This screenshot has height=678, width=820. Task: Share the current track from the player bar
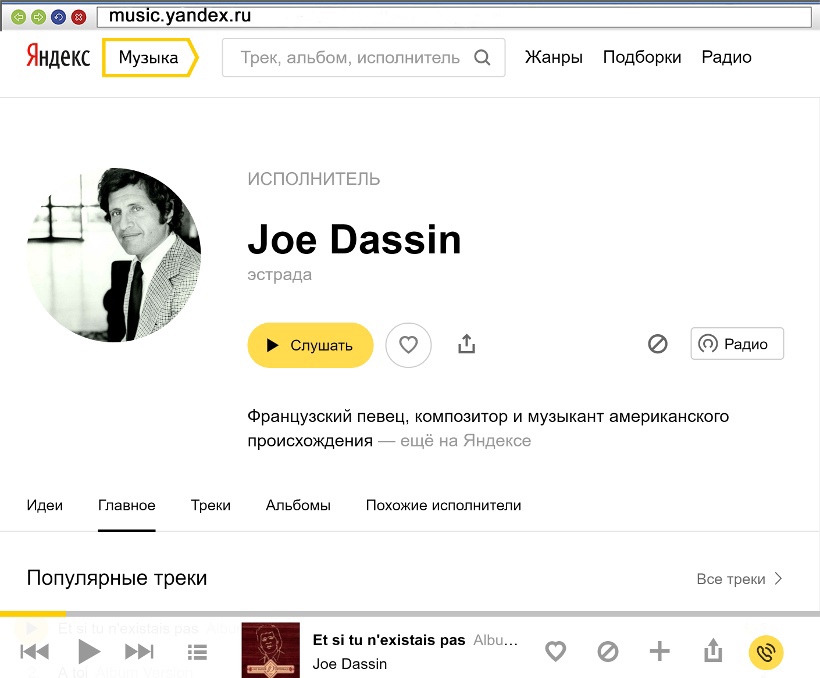[713, 652]
